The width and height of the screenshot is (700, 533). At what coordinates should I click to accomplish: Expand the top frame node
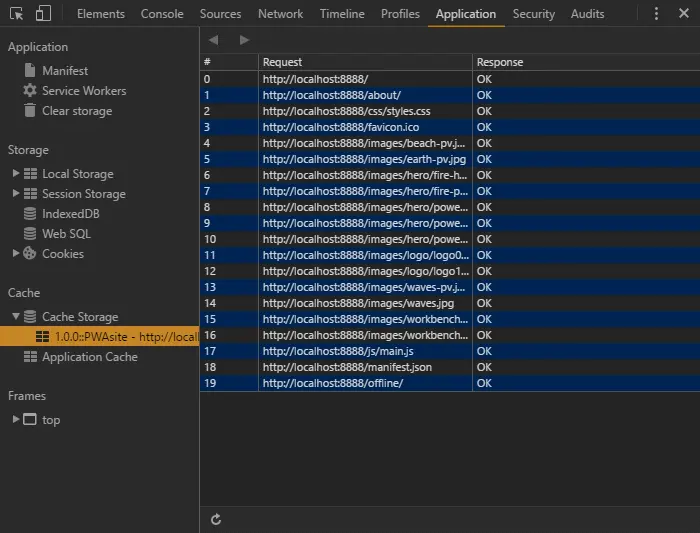[x=16, y=420]
